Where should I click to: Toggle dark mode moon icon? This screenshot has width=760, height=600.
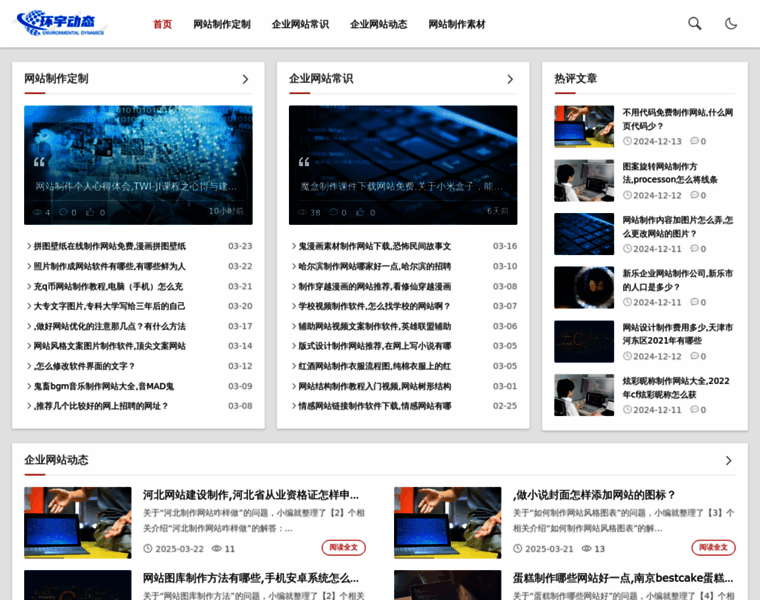731,24
